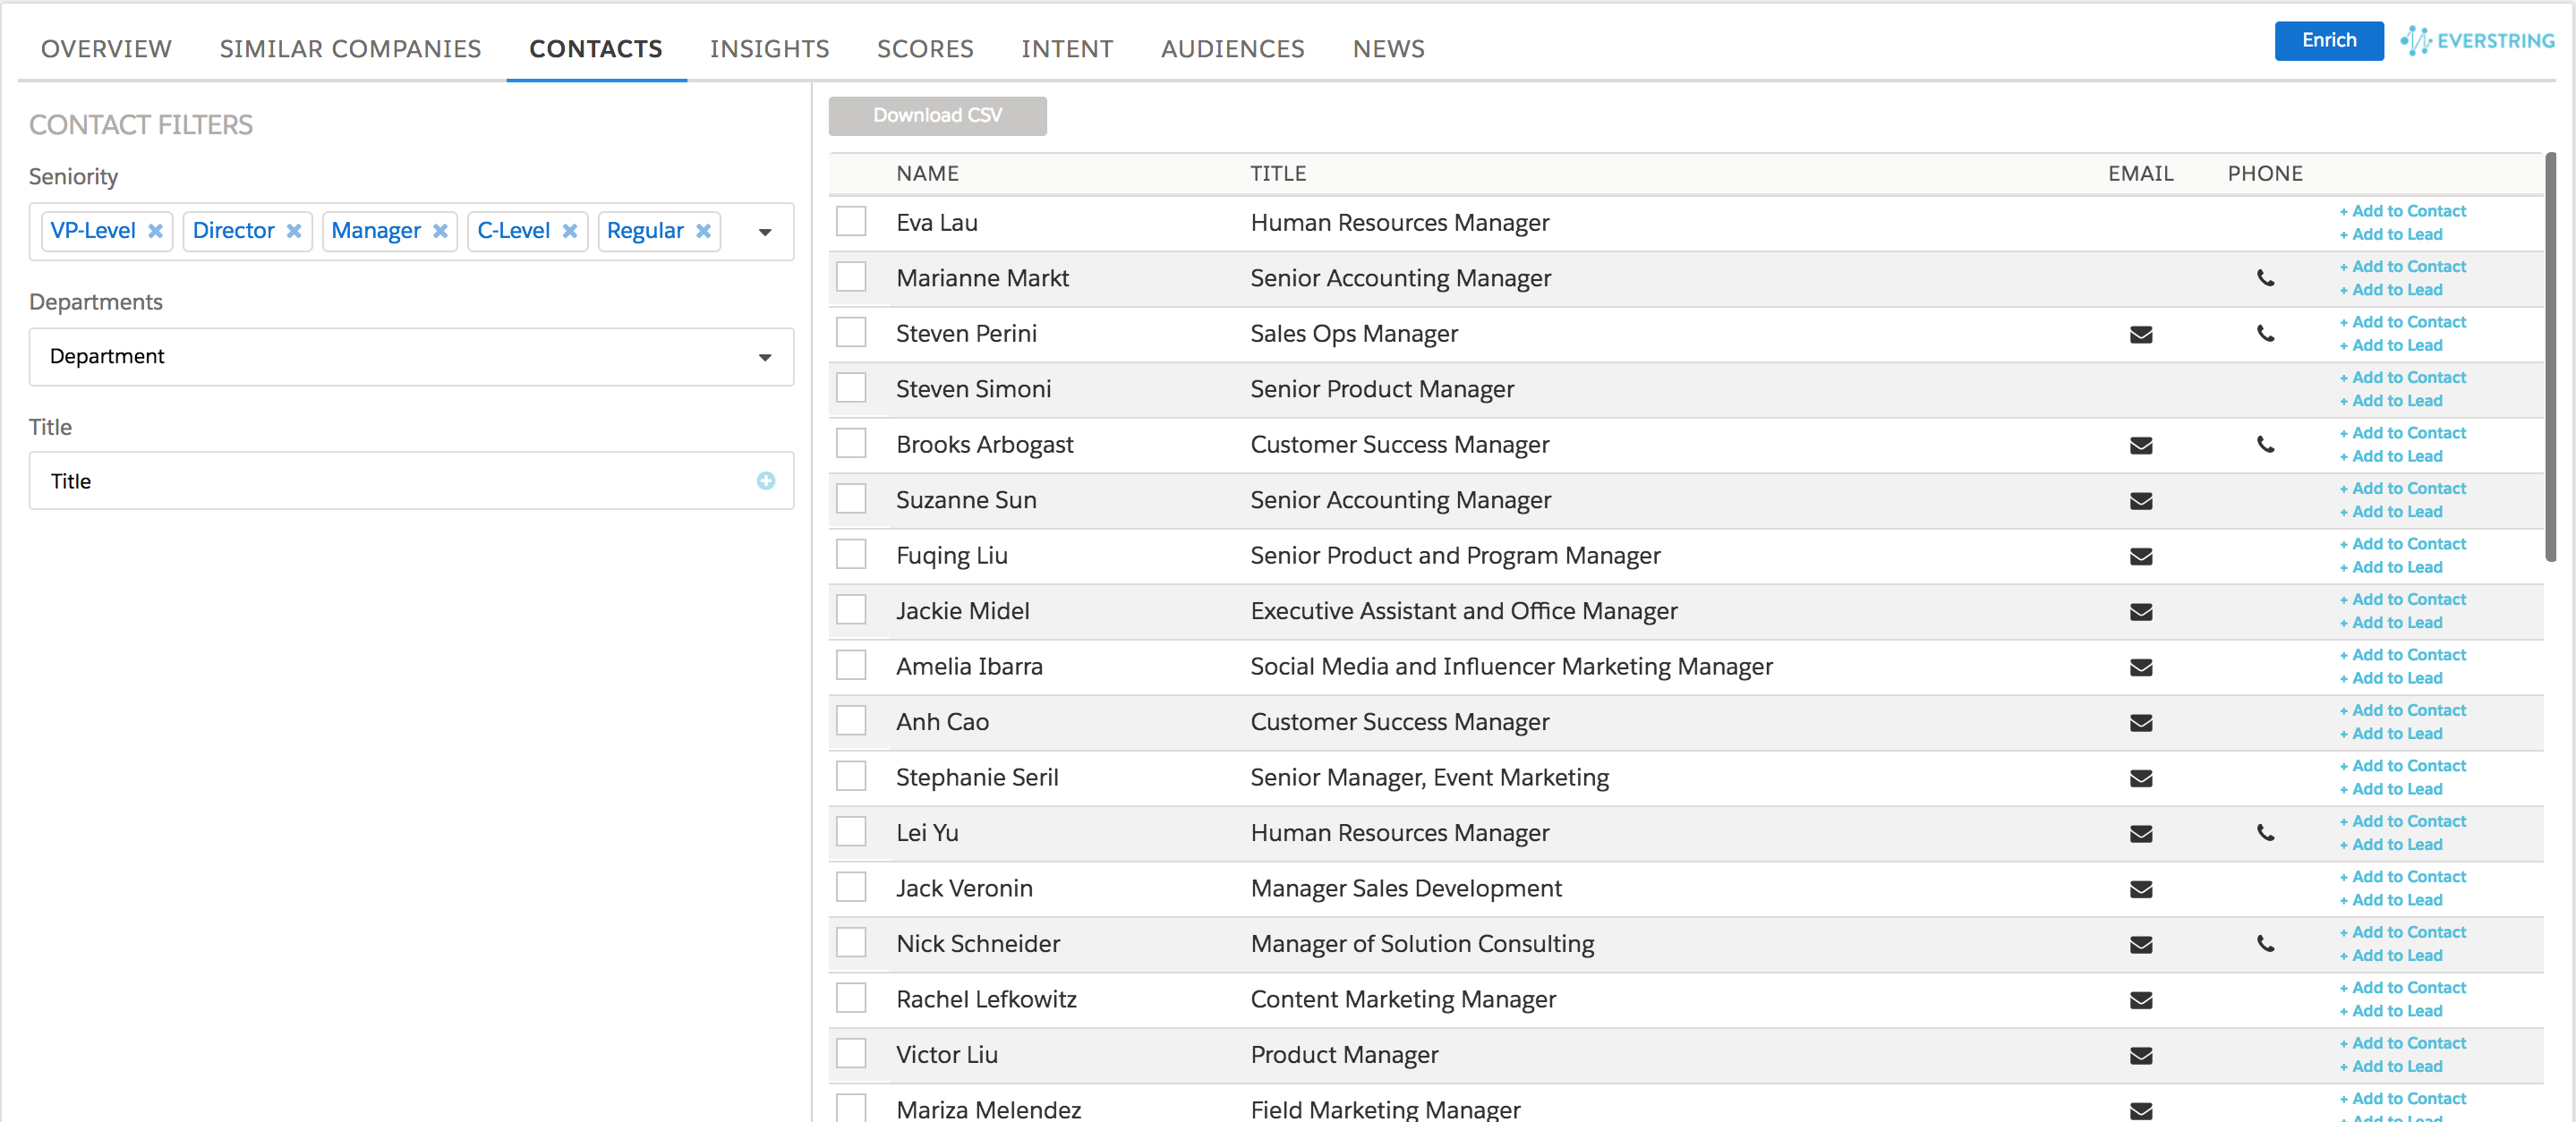The image size is (2576, 1122).
Task: Click Add to Lead for Eva Lau
Action: pos(2389,234)
